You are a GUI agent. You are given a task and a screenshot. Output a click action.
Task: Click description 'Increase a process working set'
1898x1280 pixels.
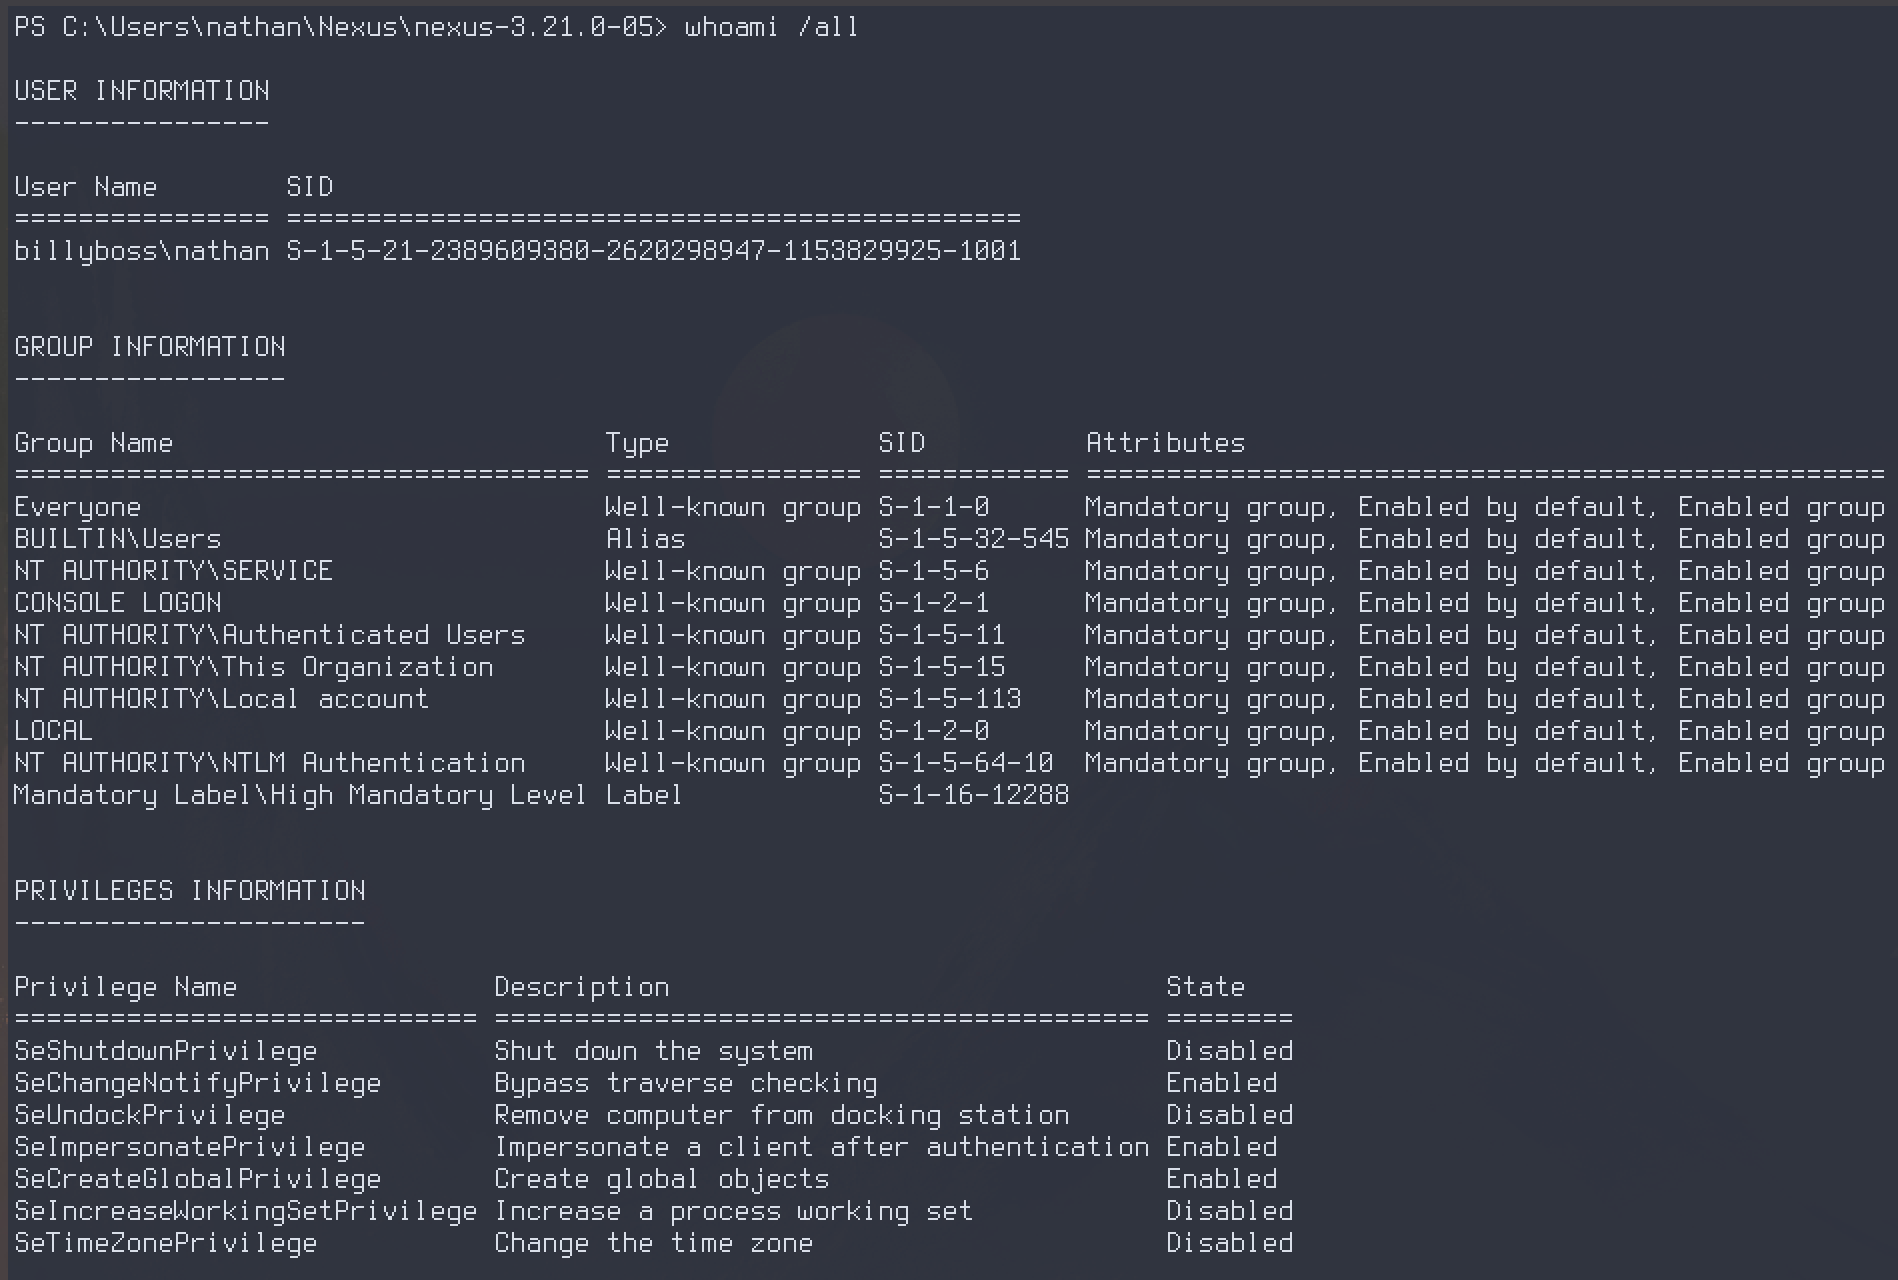tap(734, 1211)
